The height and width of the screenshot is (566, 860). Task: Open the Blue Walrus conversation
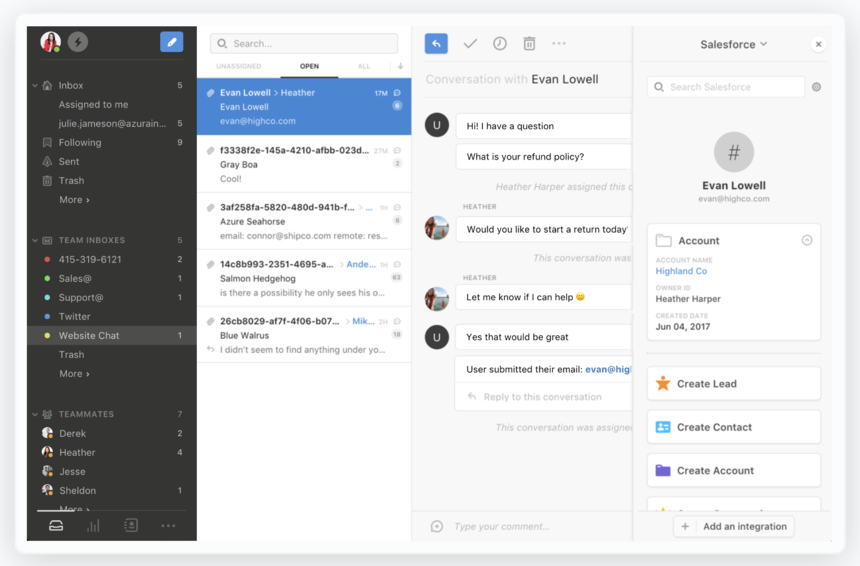tap(304, 335)
